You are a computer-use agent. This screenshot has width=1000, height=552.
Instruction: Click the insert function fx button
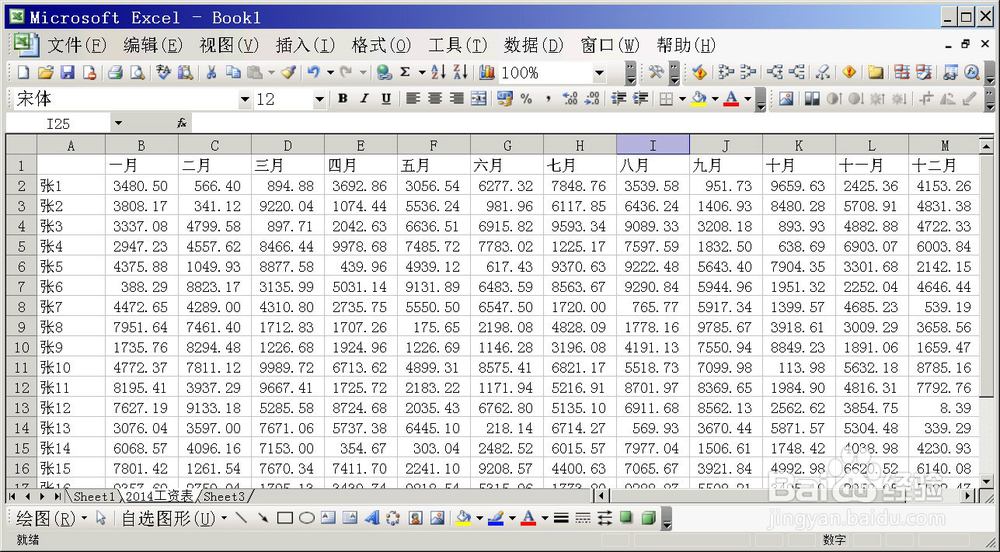[x=182, y=123]
